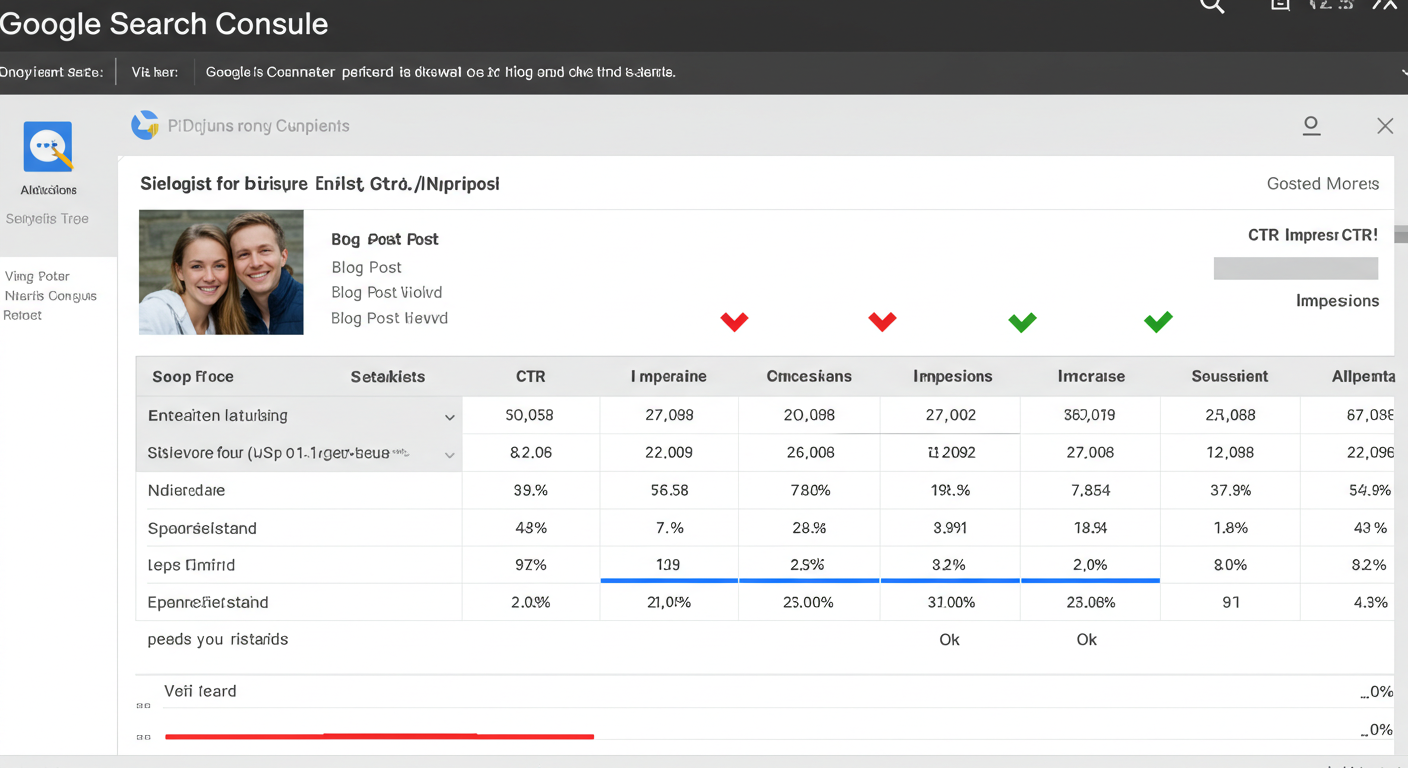Click the red progress bar below Veri feard
The width and height of the screenshot is (1408, 768).
[379, 736]
